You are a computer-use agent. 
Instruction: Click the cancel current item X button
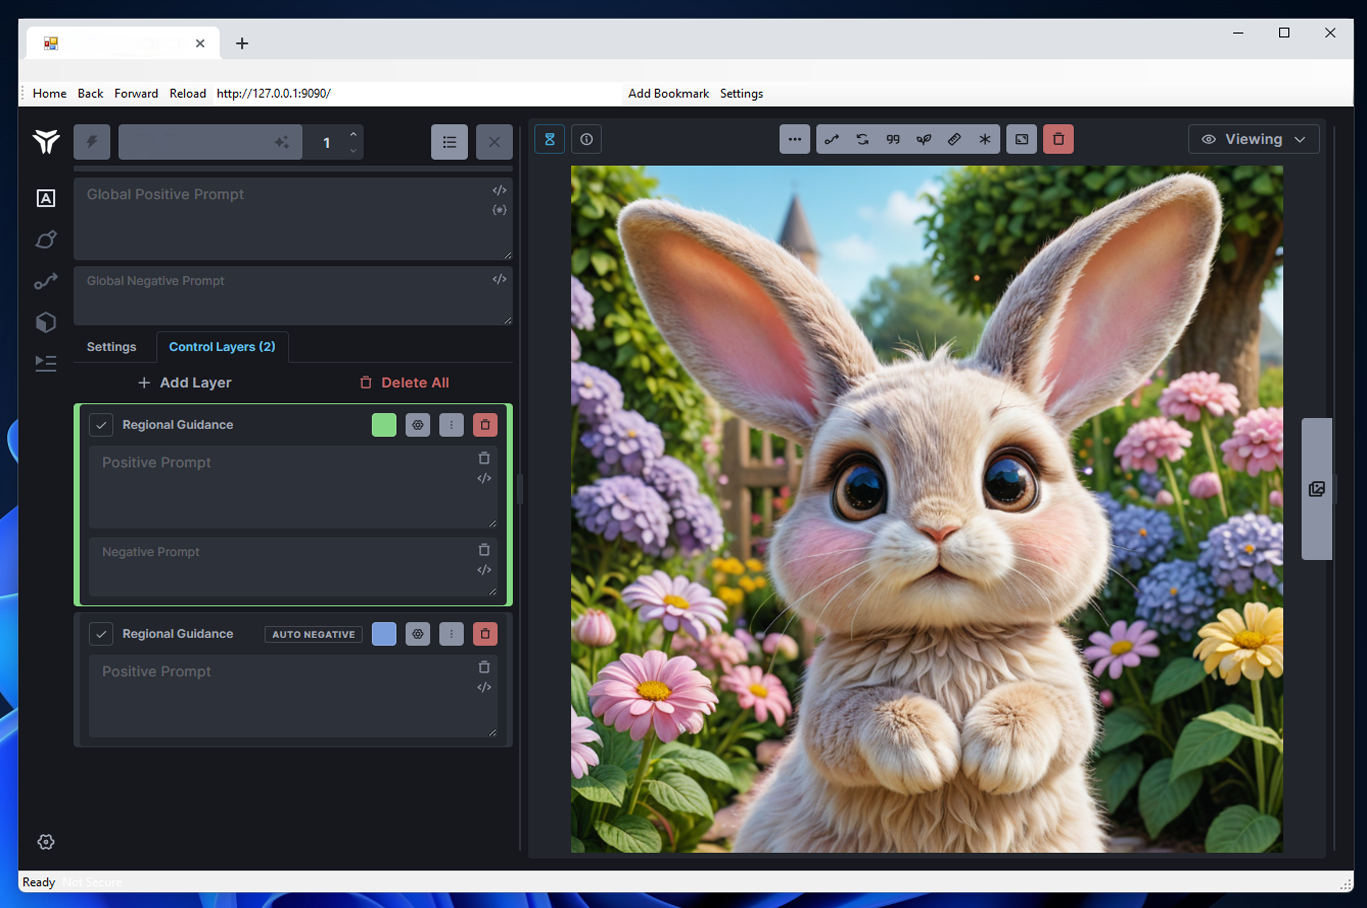pos(494,142)
